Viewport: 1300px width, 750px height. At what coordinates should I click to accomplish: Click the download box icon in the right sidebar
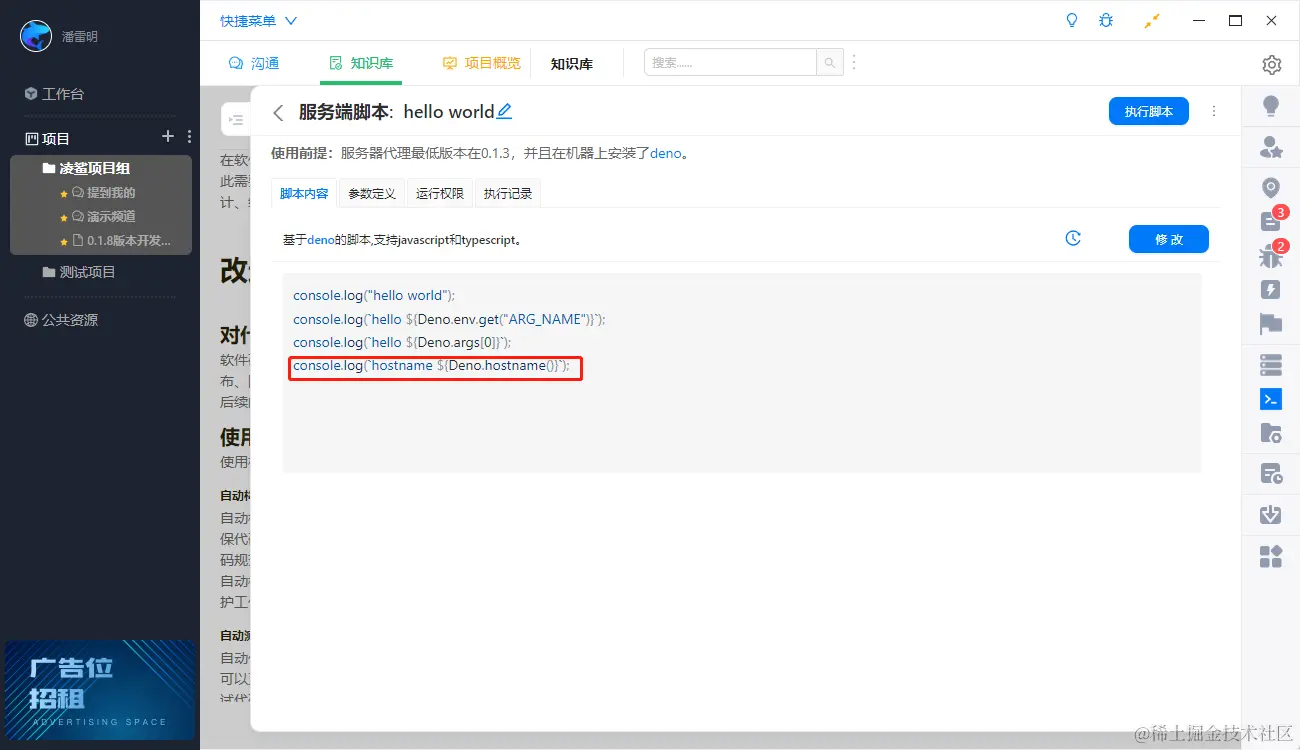tap(1271, 515)
